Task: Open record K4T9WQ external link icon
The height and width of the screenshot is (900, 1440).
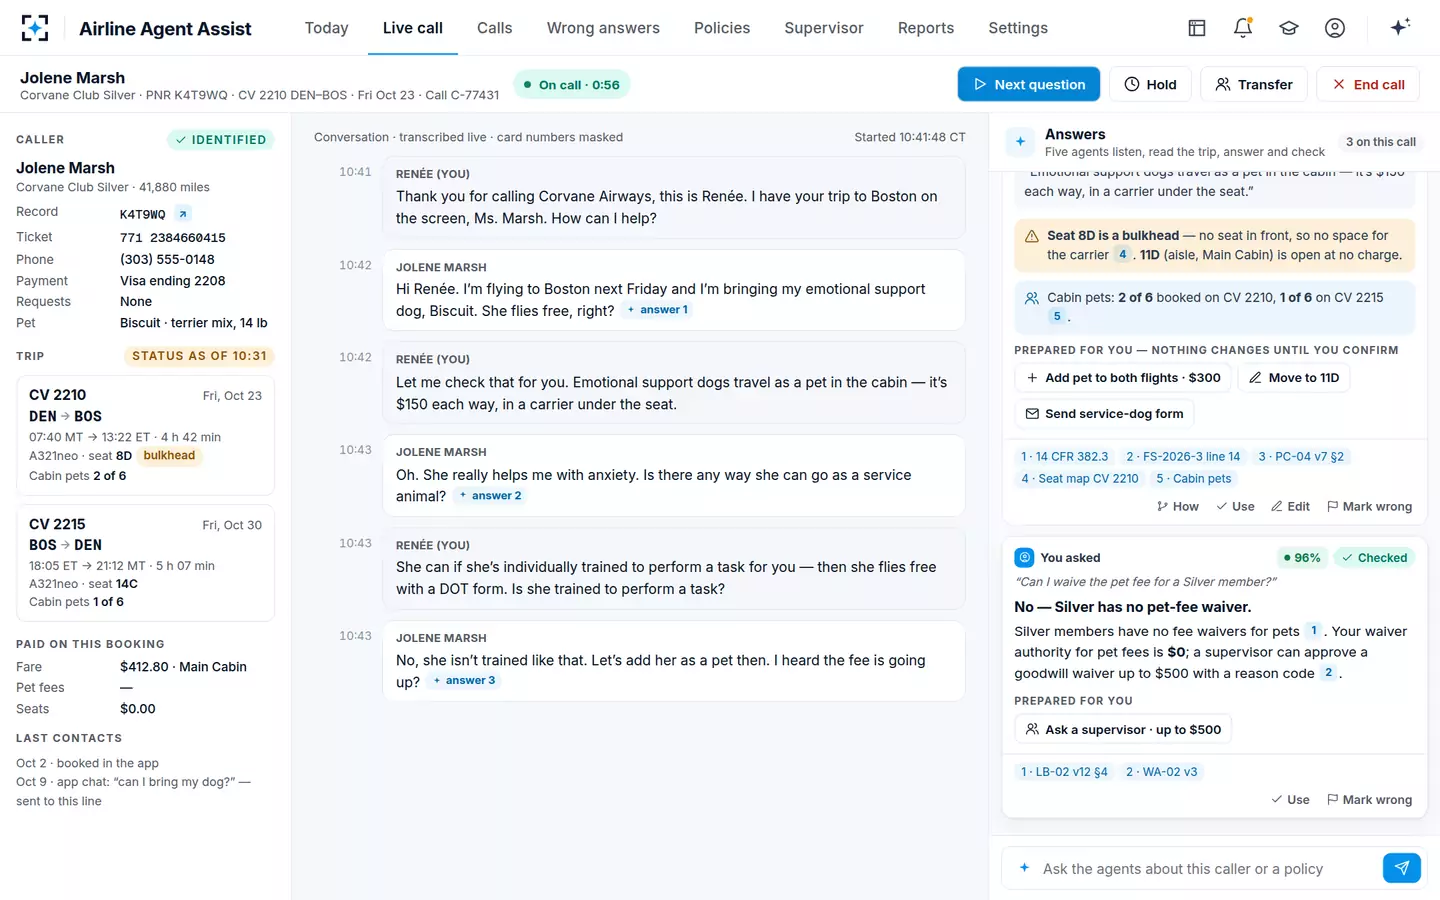Action: (x=183, y=213)
